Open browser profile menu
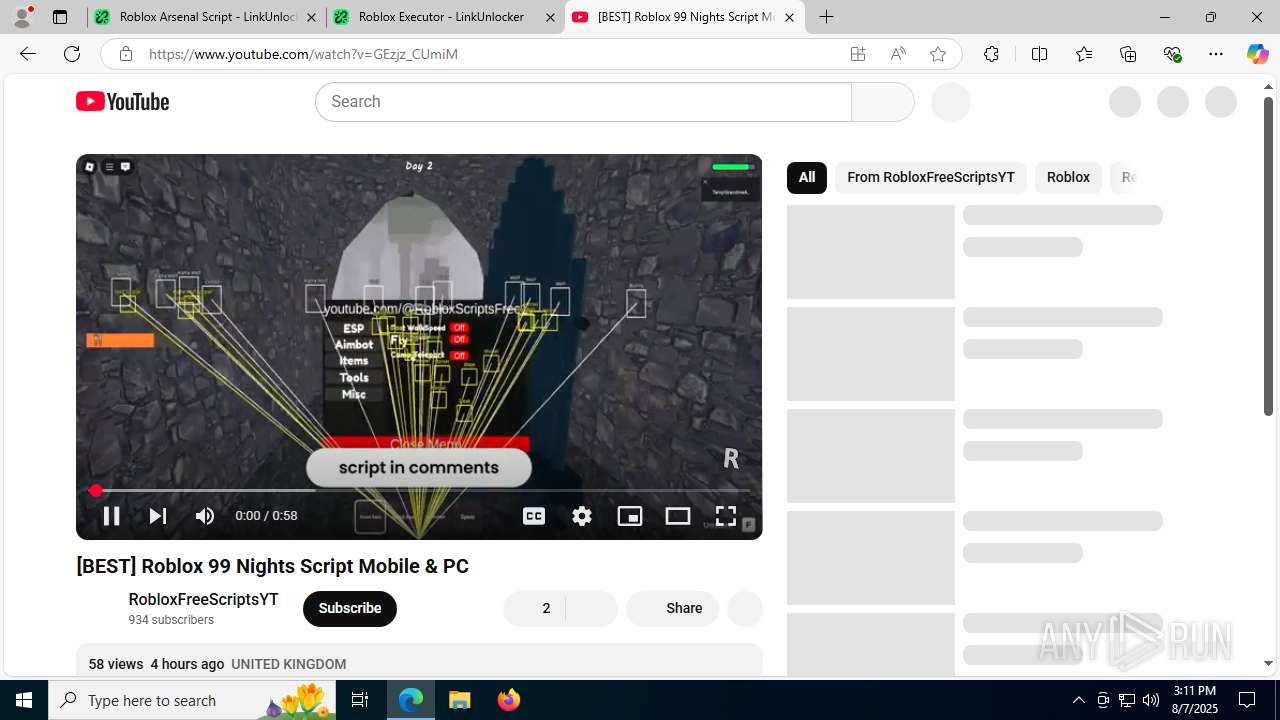The width and height of the screenshot is (1280, 720). [22, 17]
